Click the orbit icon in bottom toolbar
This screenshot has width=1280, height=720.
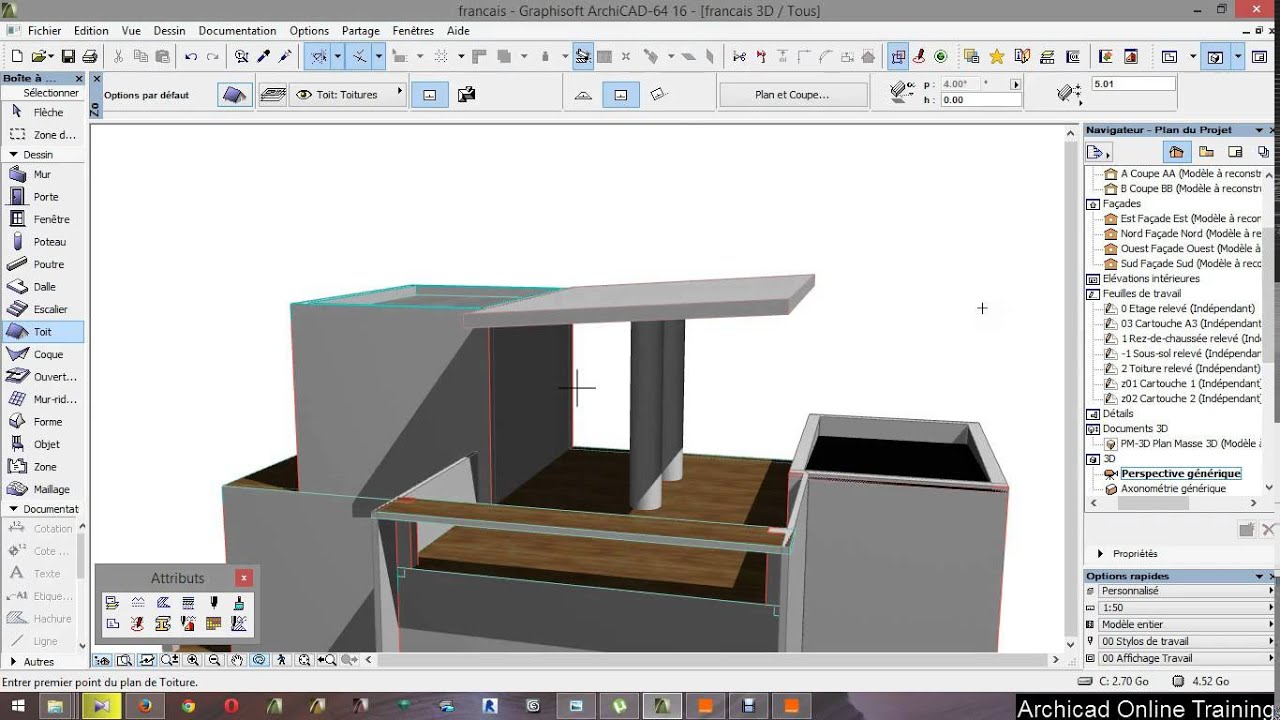point(259,660)
